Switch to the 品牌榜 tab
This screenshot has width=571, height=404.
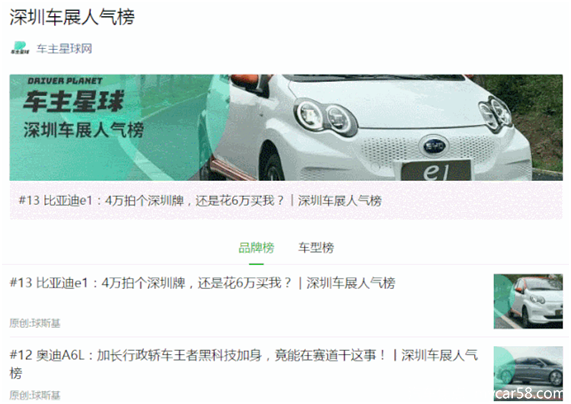(x=256, y=248)
